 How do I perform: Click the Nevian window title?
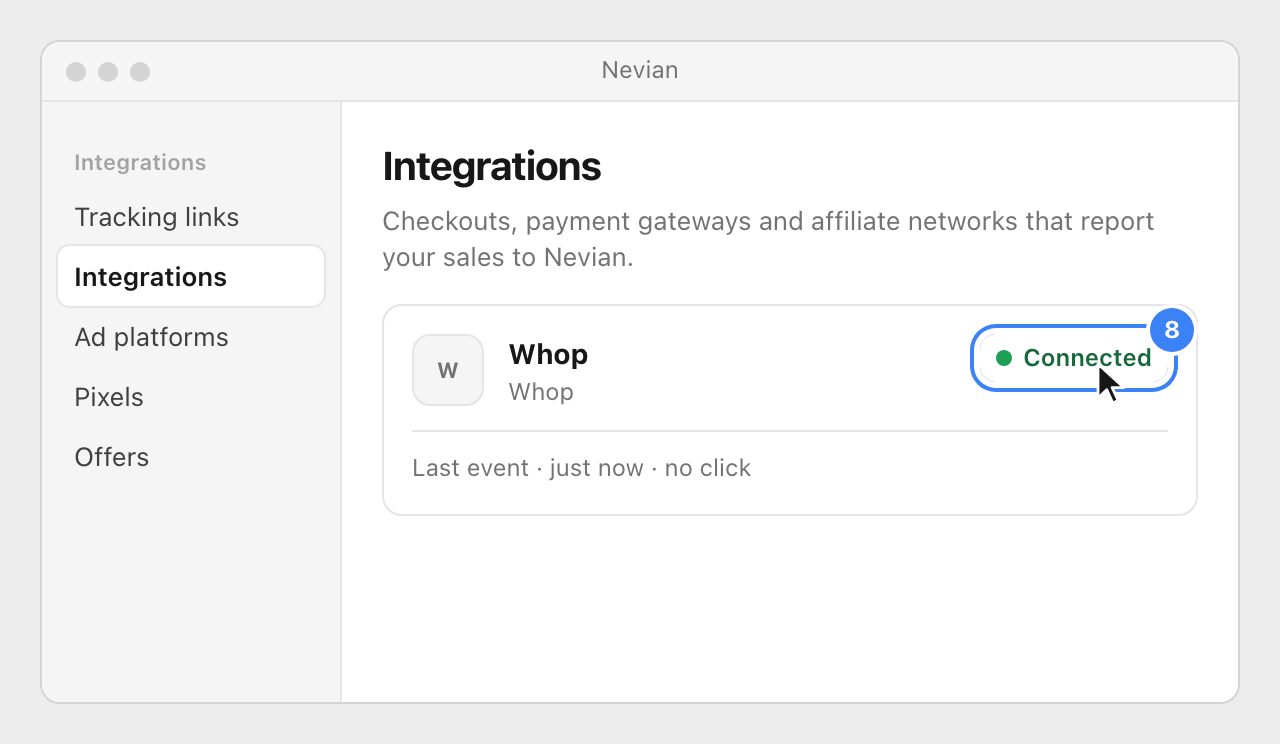[640, 70]
